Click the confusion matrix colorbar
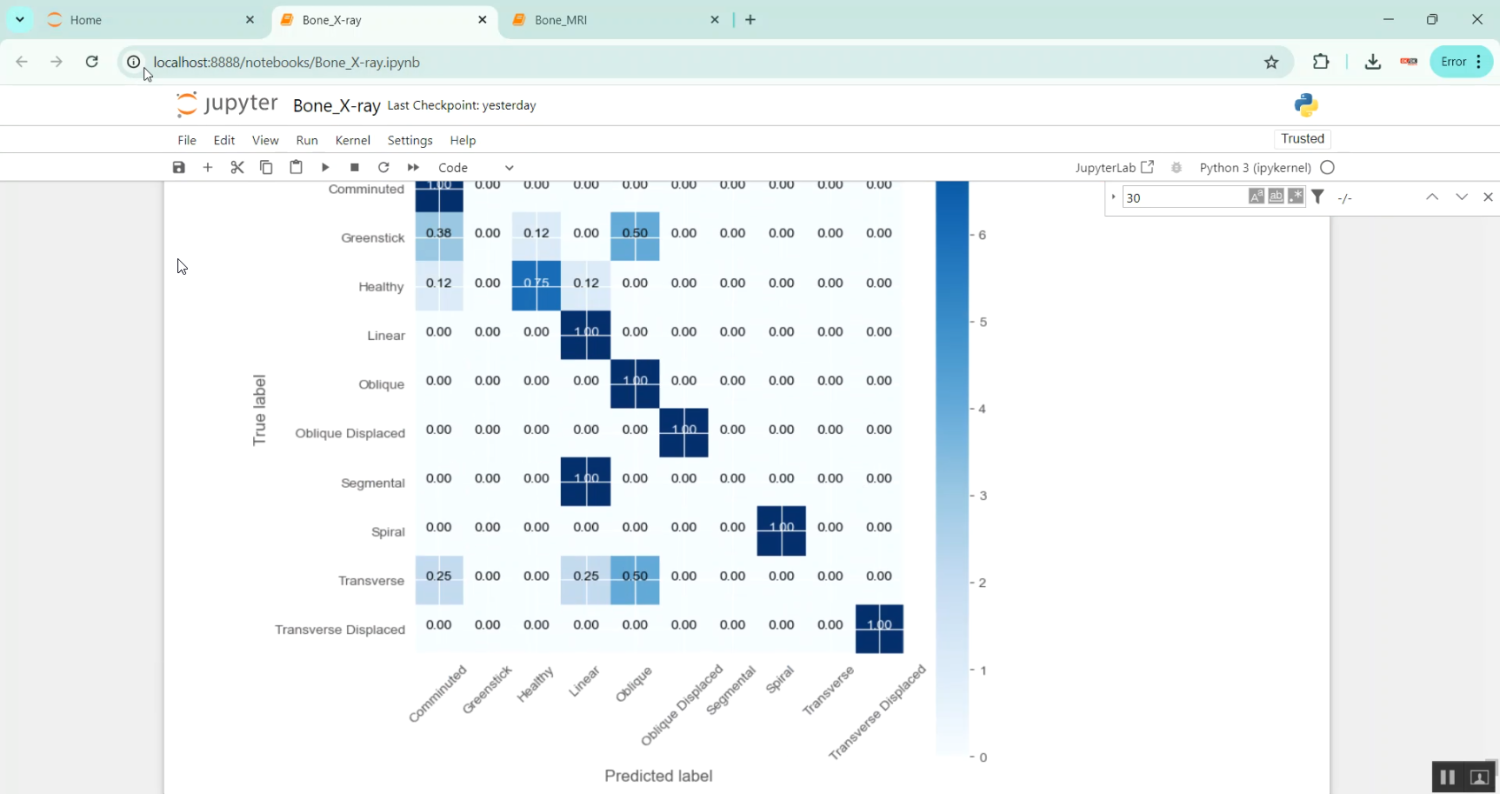Viewport: 1500px width, 794px height. click(952, 470)
